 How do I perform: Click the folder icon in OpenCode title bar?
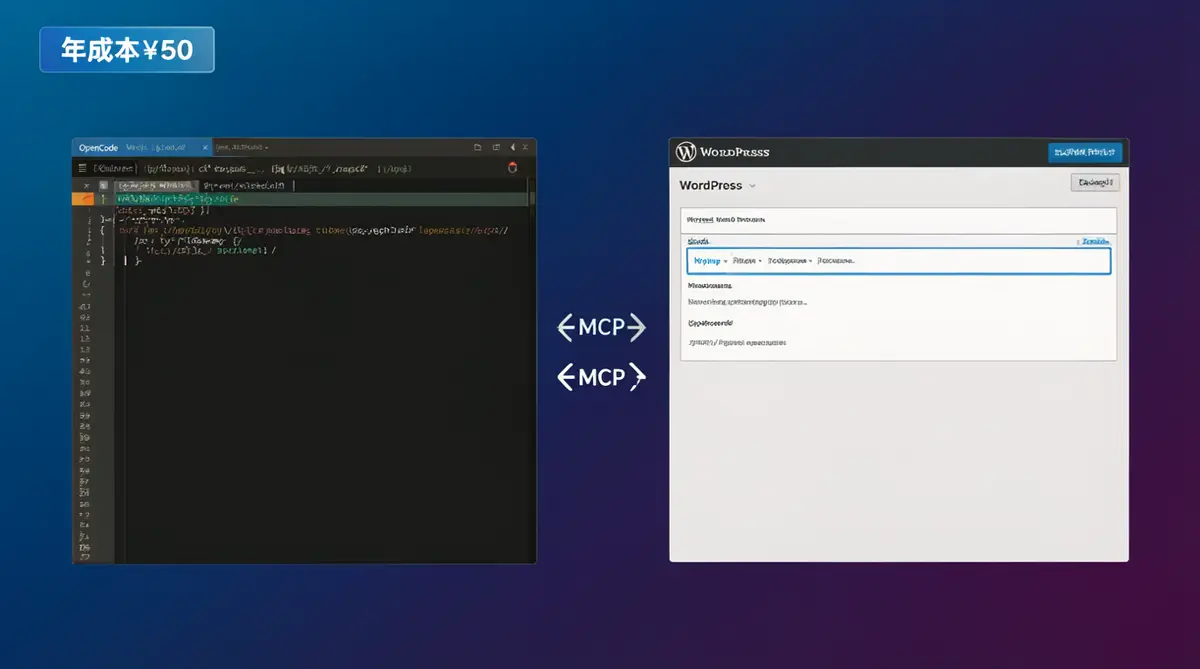(x=477, y=147)
